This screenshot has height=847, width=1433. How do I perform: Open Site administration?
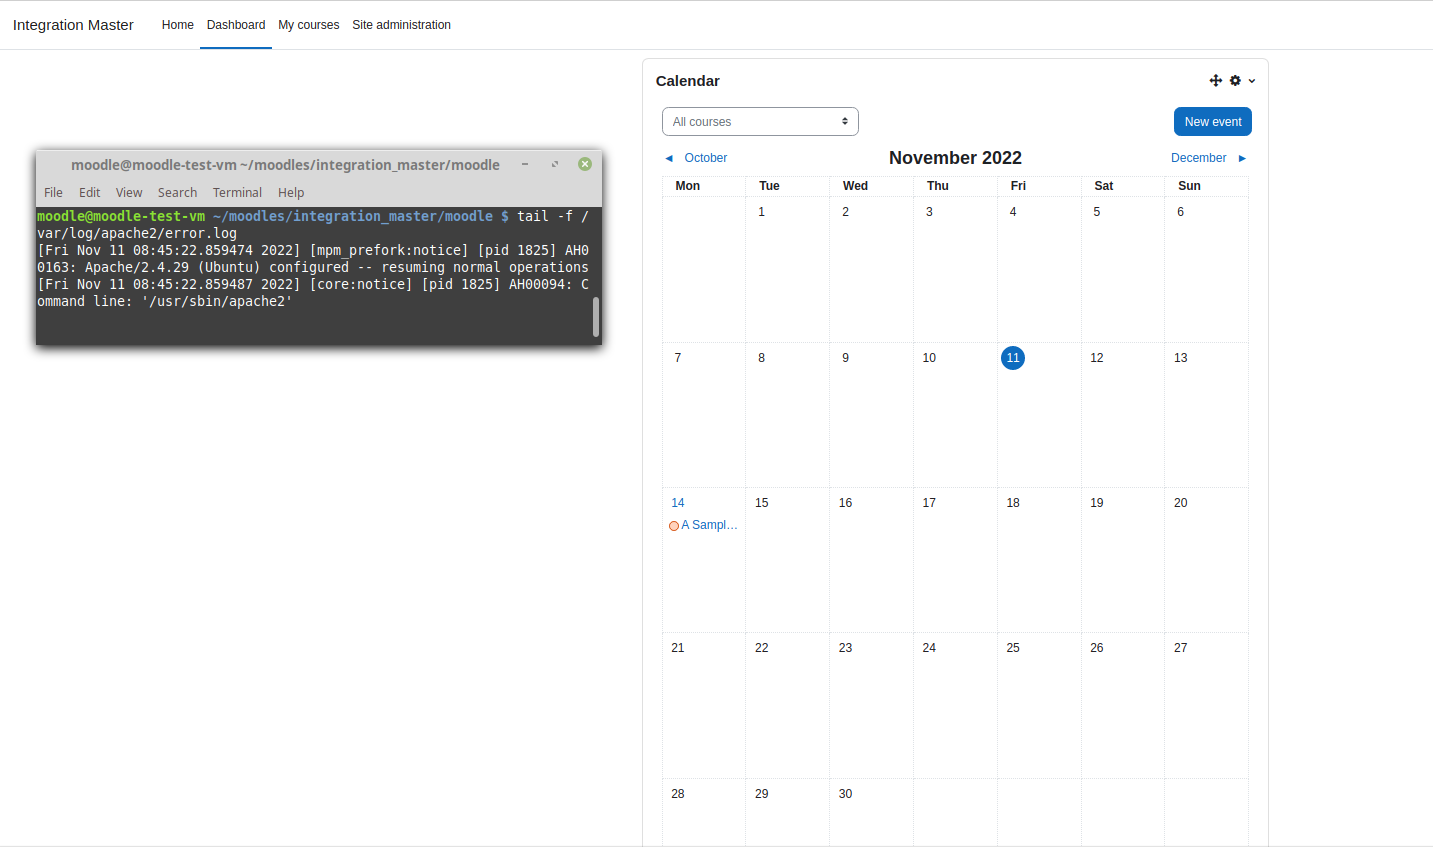pyautogui.click(x=401, y=25)
